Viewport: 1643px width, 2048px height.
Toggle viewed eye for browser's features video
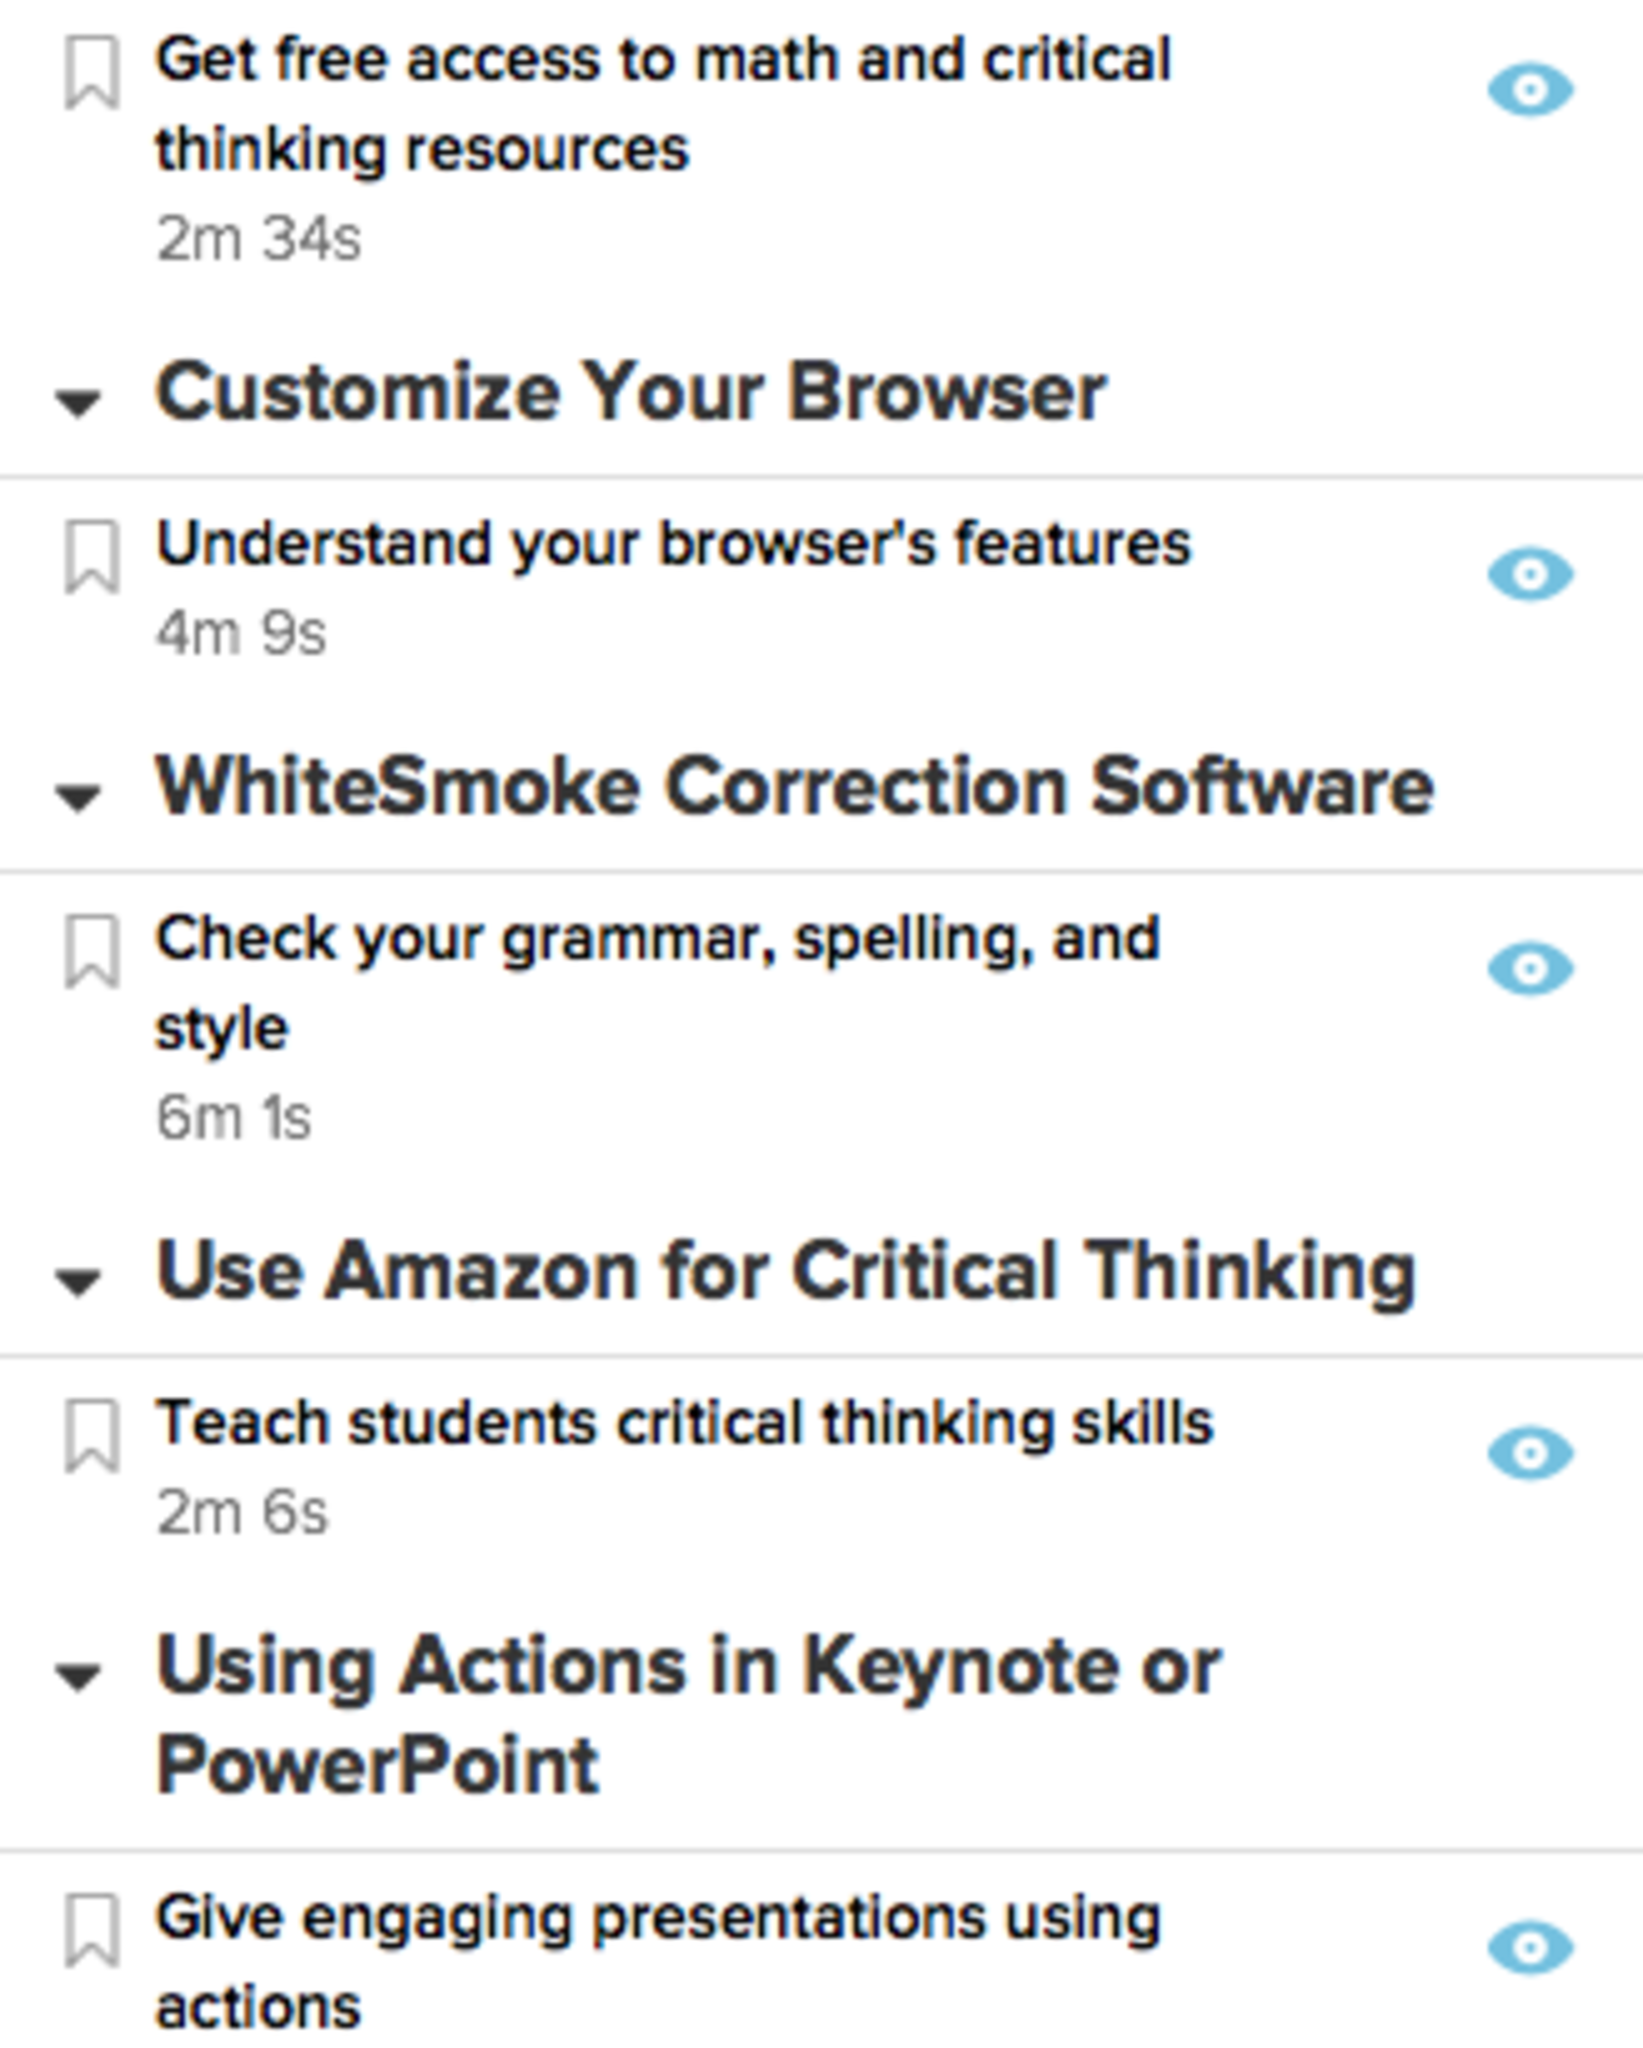click(x=1530, y=574)
